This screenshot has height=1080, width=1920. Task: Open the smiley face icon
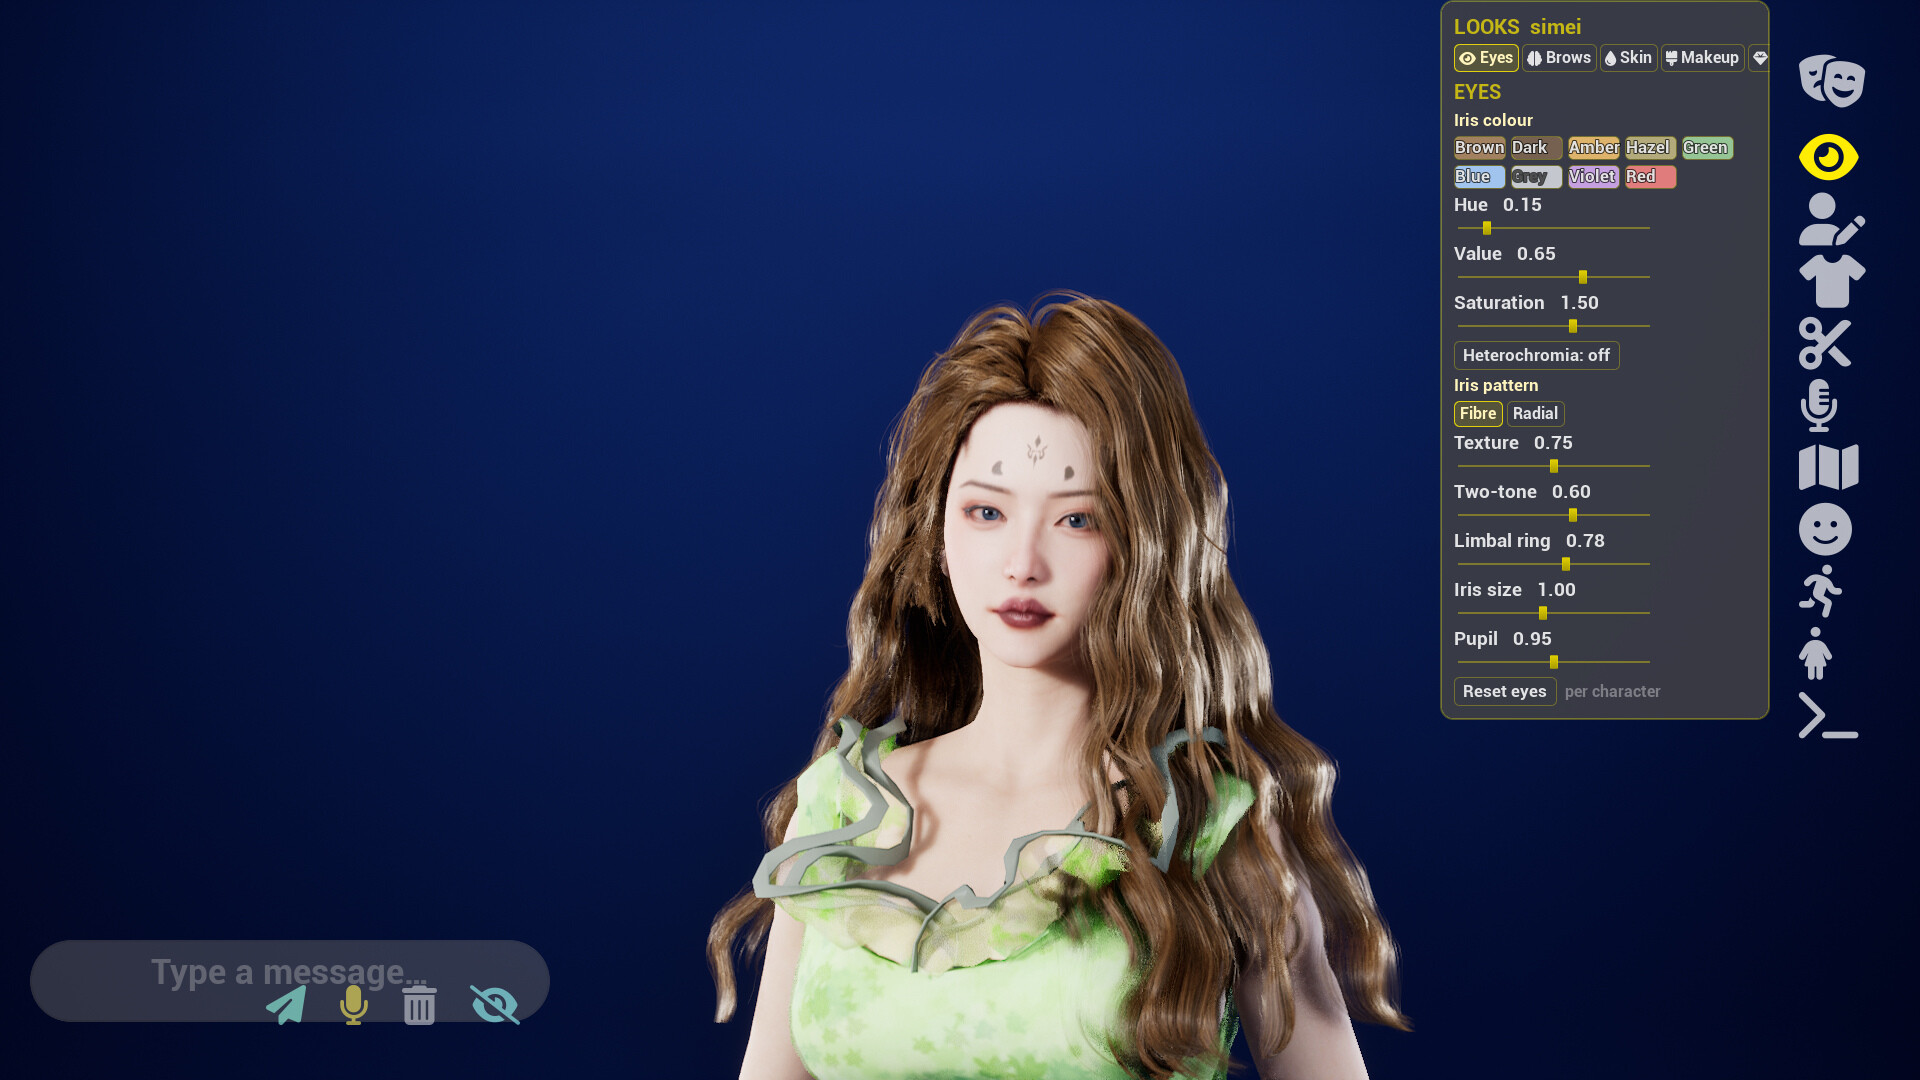pos(1825,529)
